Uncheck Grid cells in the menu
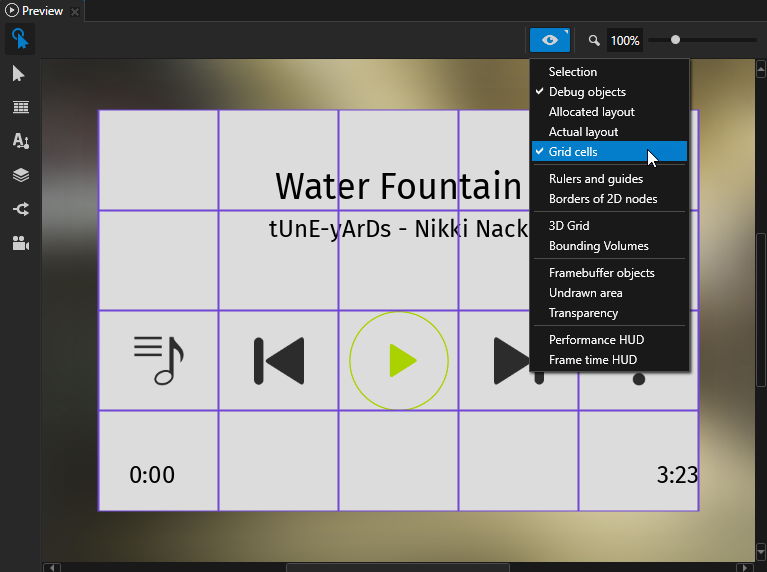The height and width of the screenshot is (572, 767). 573,152
